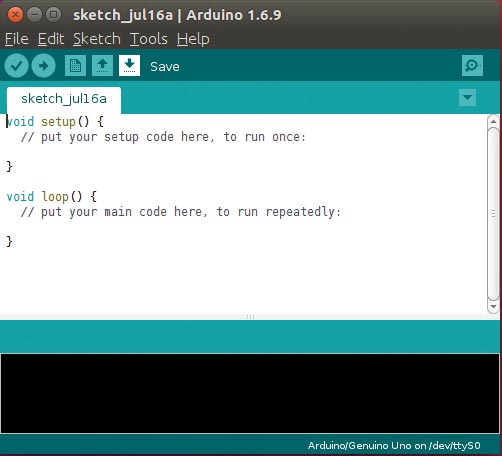Place cursor on the void loop() line
The height and width of the screenshot is (456, 502).
[x=52, y=196]
